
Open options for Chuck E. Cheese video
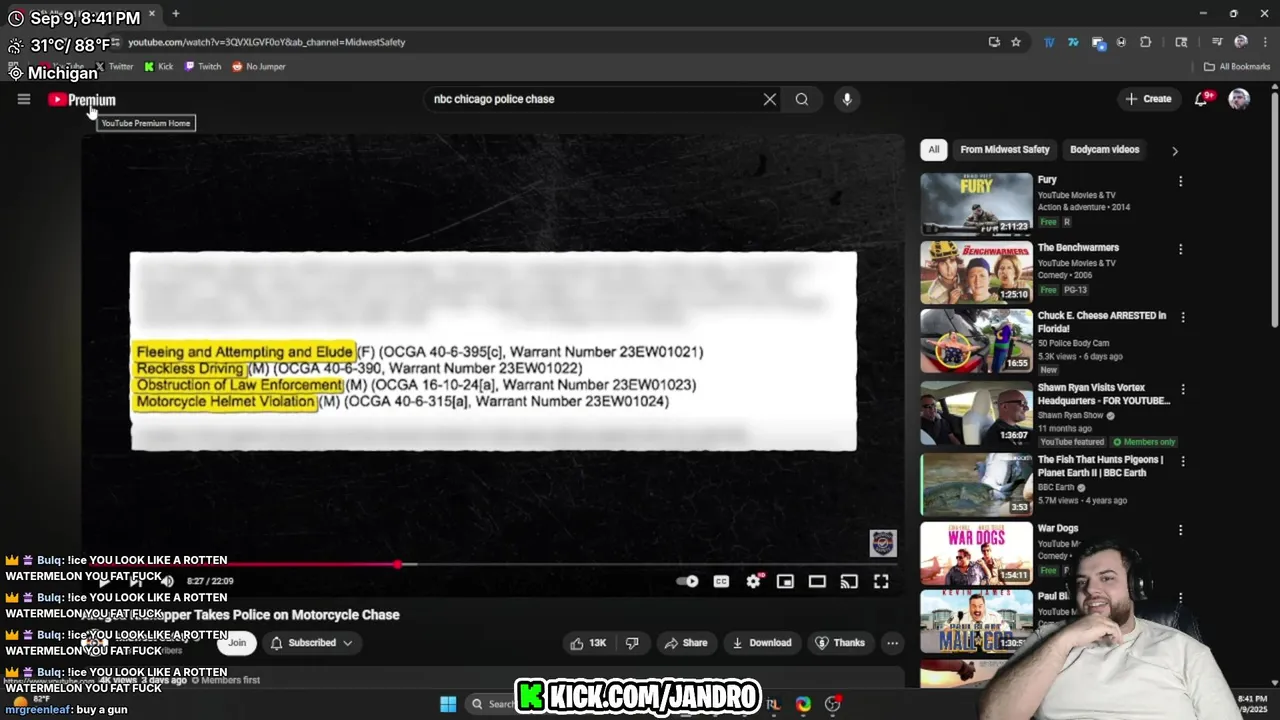tap(1183, 317)
